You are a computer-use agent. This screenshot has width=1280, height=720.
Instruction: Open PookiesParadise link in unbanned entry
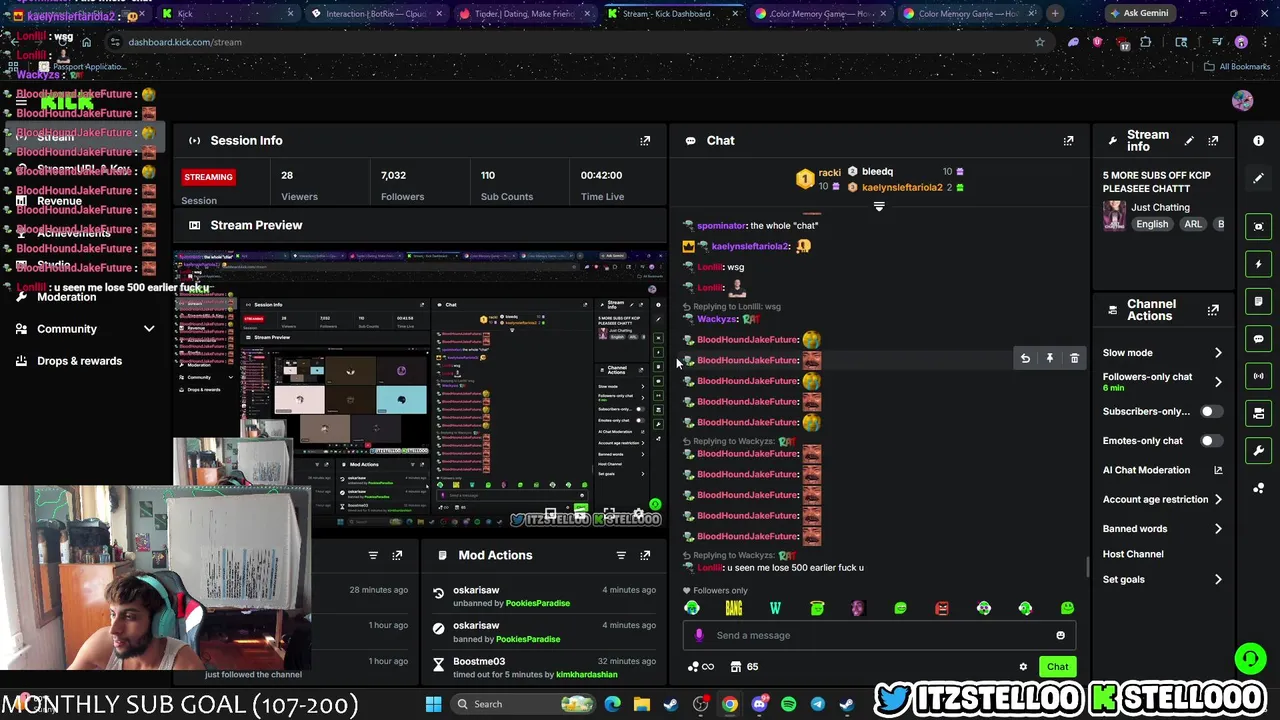(x=538, y=603)
